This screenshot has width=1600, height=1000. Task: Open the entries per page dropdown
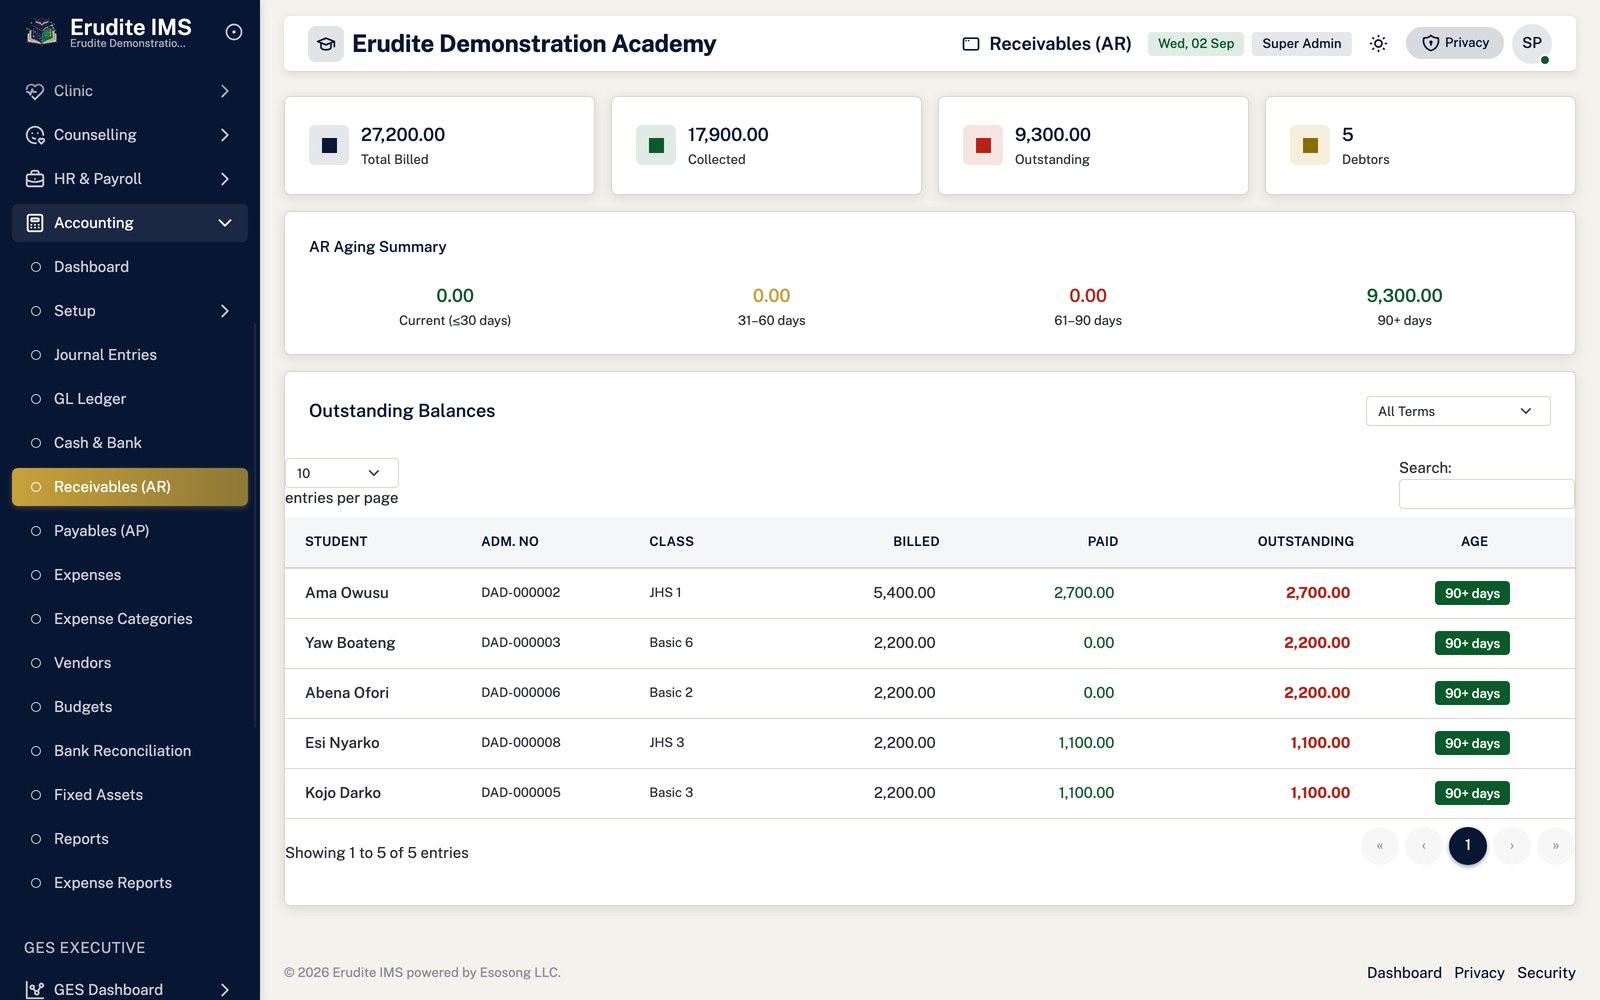342,473
